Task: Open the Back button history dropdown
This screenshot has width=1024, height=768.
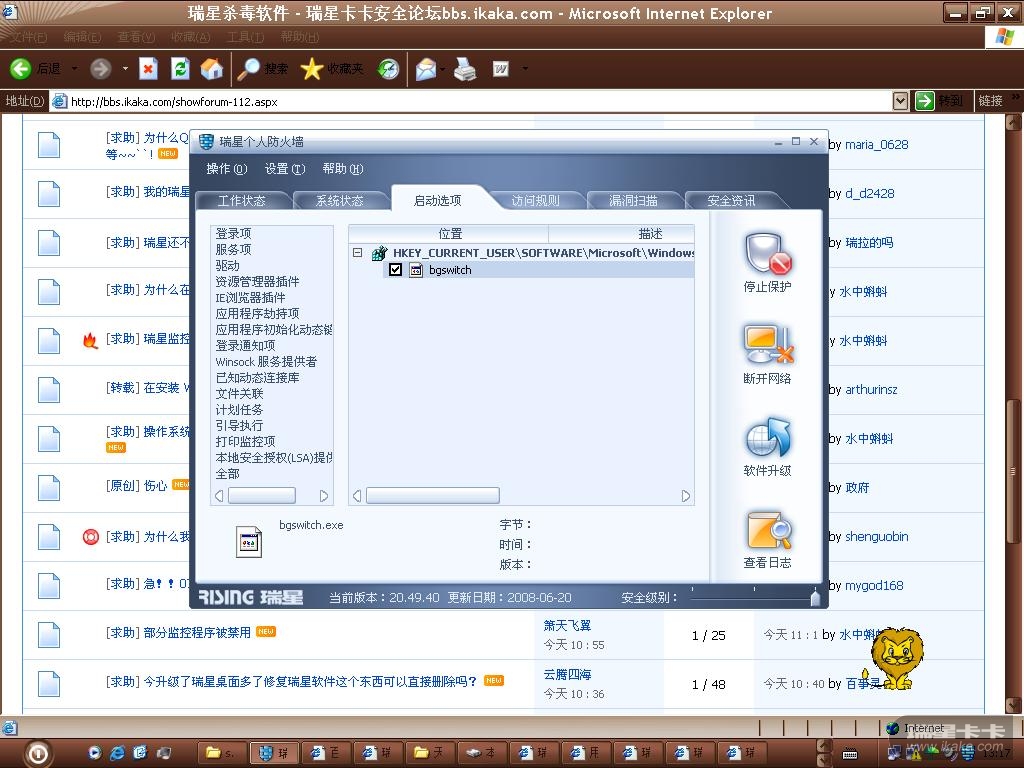Action: 74,68
